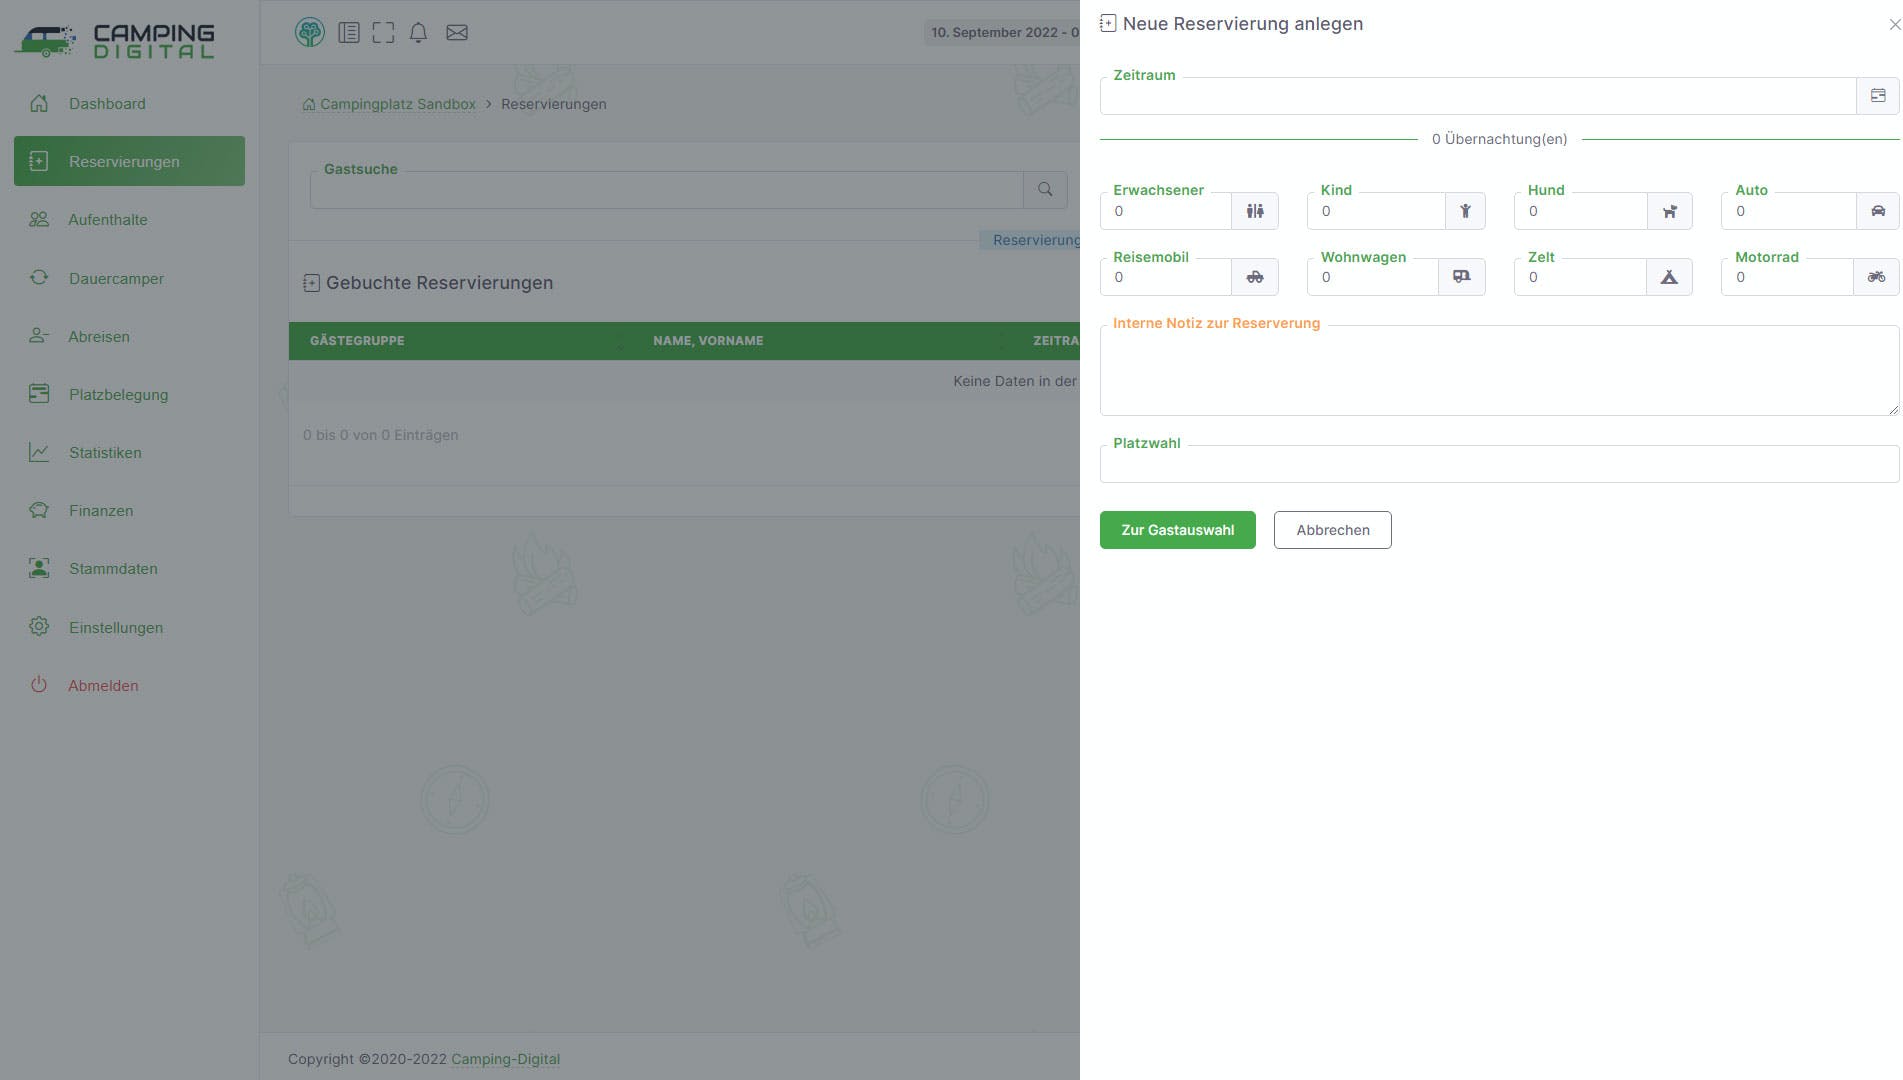Image resolution: width=1903 pixels, height=1080 pixels.
Task: Open Stammdaten menu item
Action: [x=129, y=569]
